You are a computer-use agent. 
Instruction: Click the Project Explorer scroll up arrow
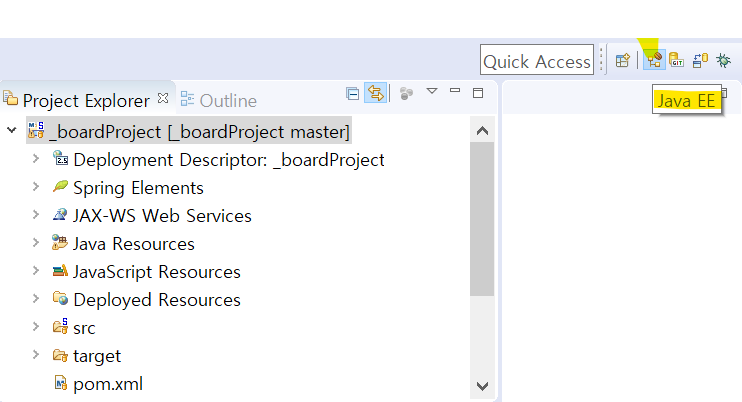point(482,131)
